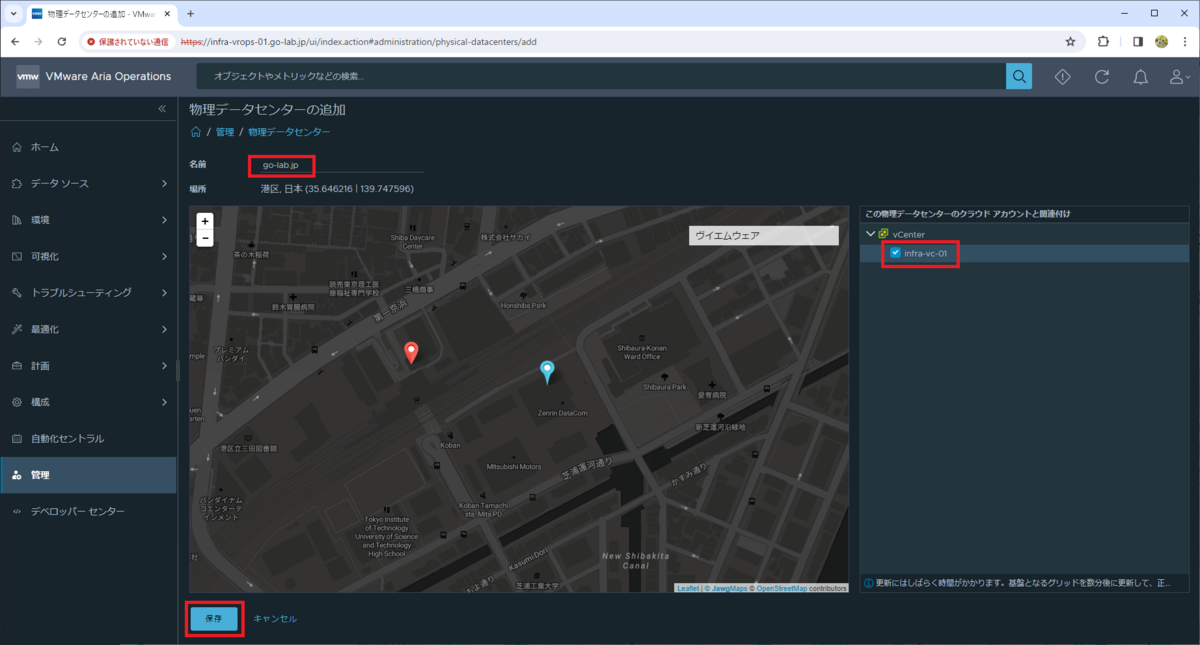The image size is (1200, 645).
Task: Click the not-secure connection warning badge
Action: pos(126,42)
